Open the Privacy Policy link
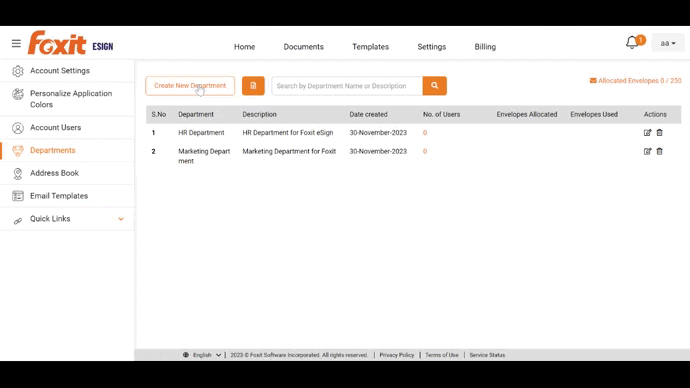The height and width of the screenshot is (388, 690). pos(396,355)
